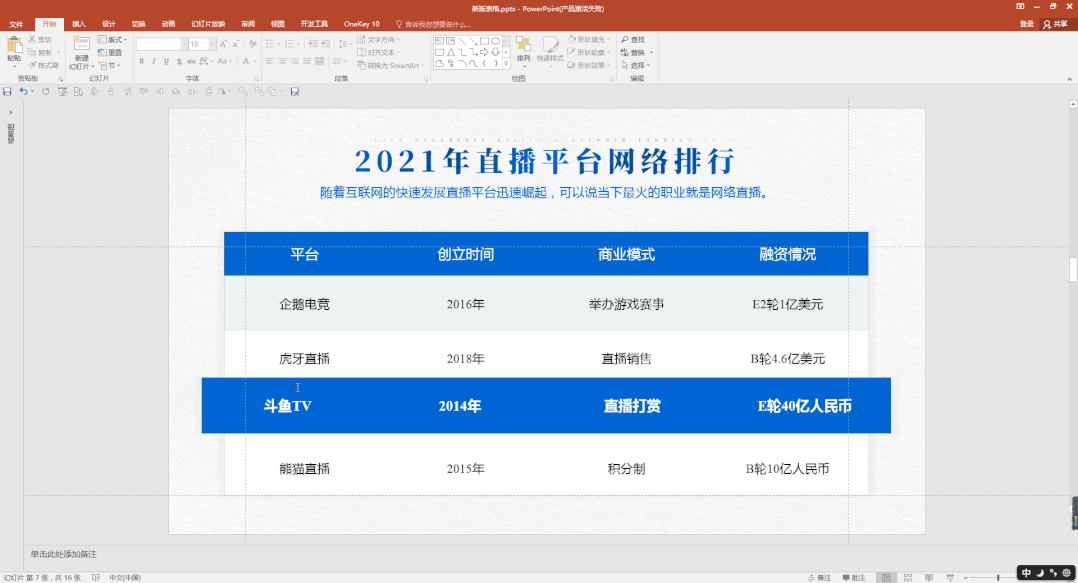Expand the collapsed slide thumbnail pane arrow

[x=10, y=112]
